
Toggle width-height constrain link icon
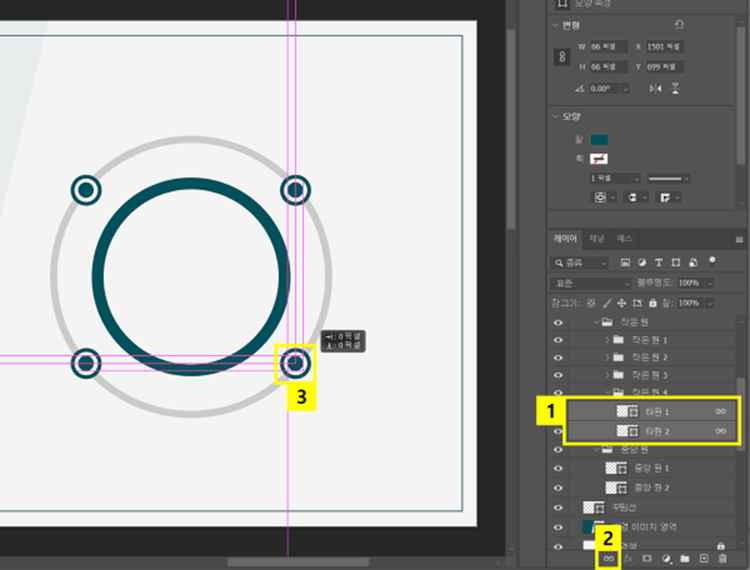point(562,56)
